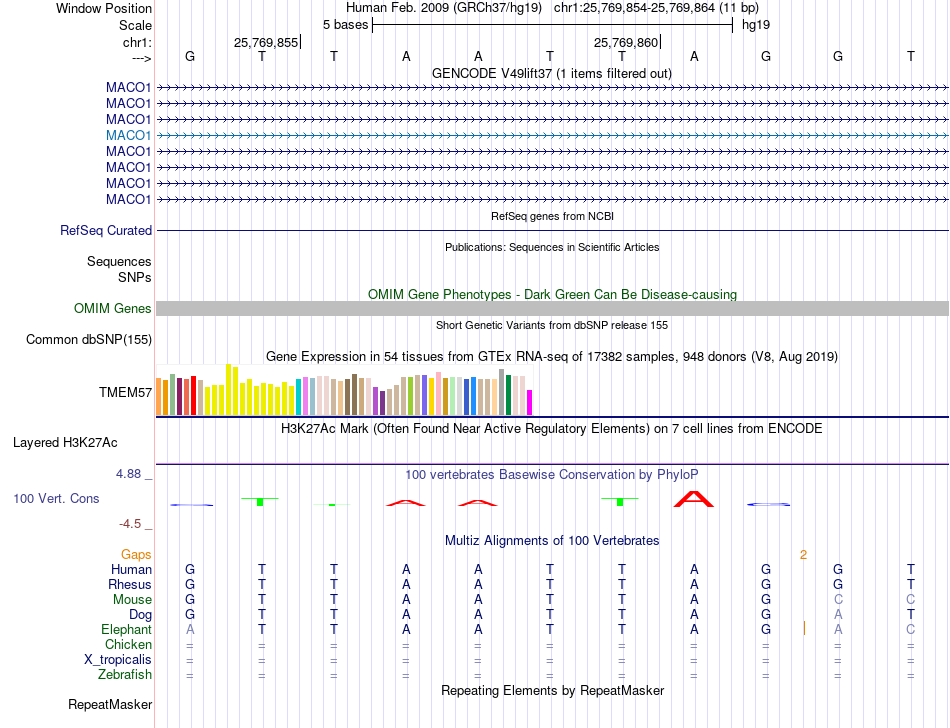Click the Elephant species label

[127, 629]
